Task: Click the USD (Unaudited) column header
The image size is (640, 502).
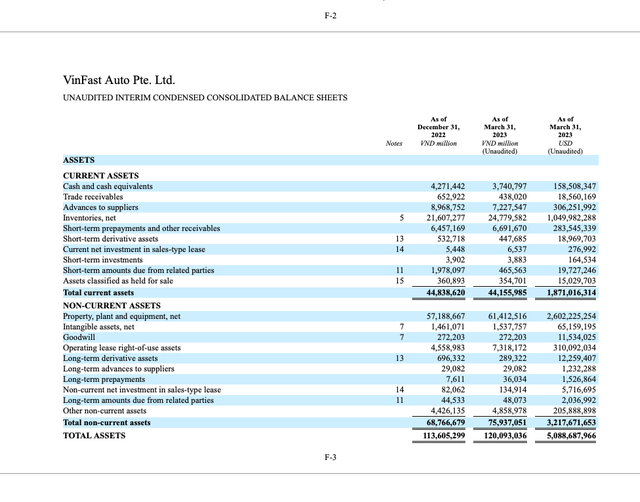Action: point(565,134)
